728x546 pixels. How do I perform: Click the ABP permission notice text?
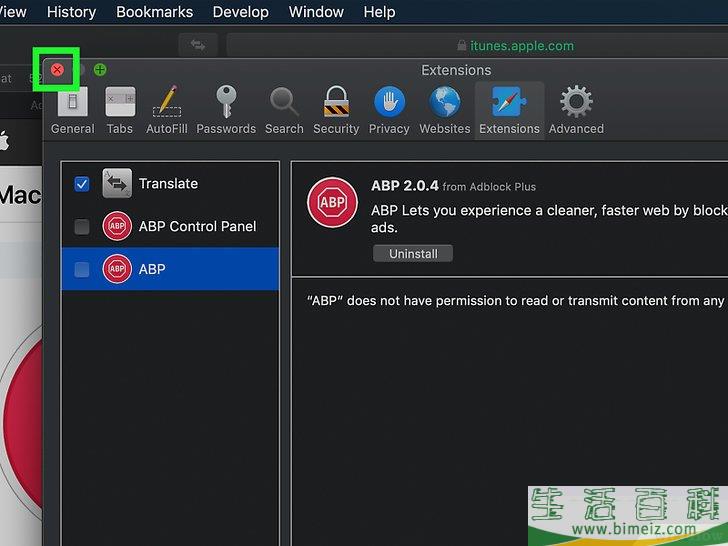click(x=515, y=301)
